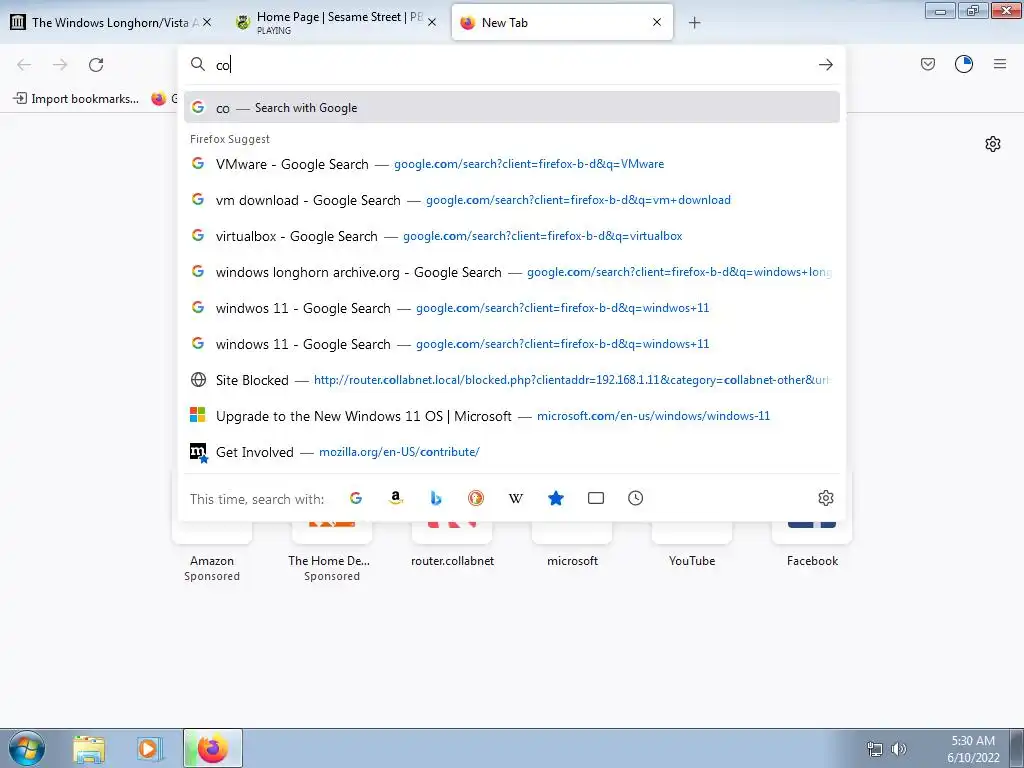Open the Save to Pocket button
Screen dimensions: 1024x768
pyautogui.click(x=928, y=64)
